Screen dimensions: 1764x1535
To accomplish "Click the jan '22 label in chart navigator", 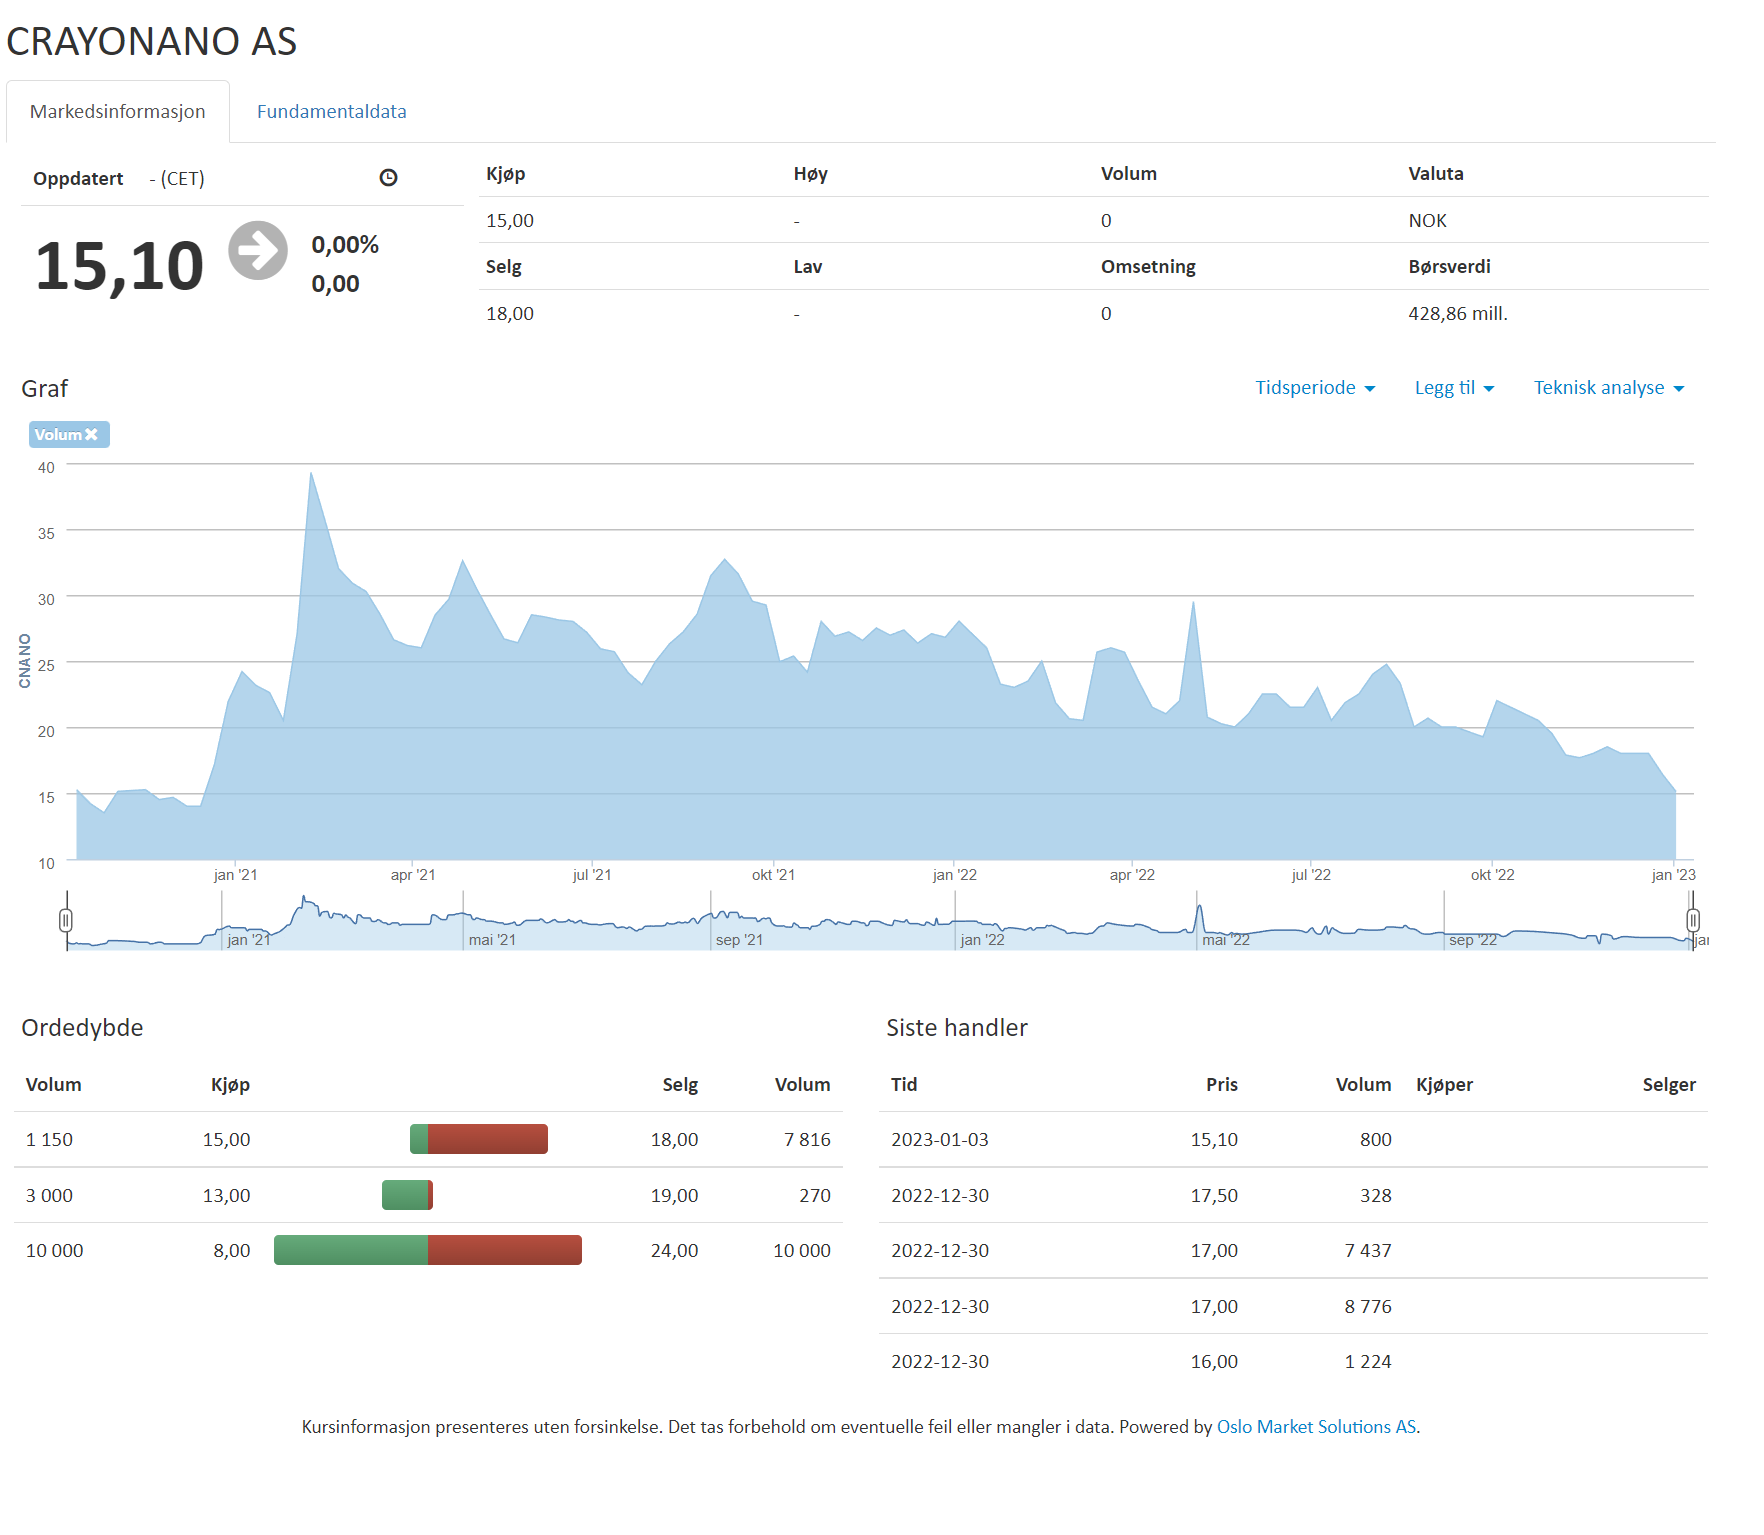I will pos(982,940).
